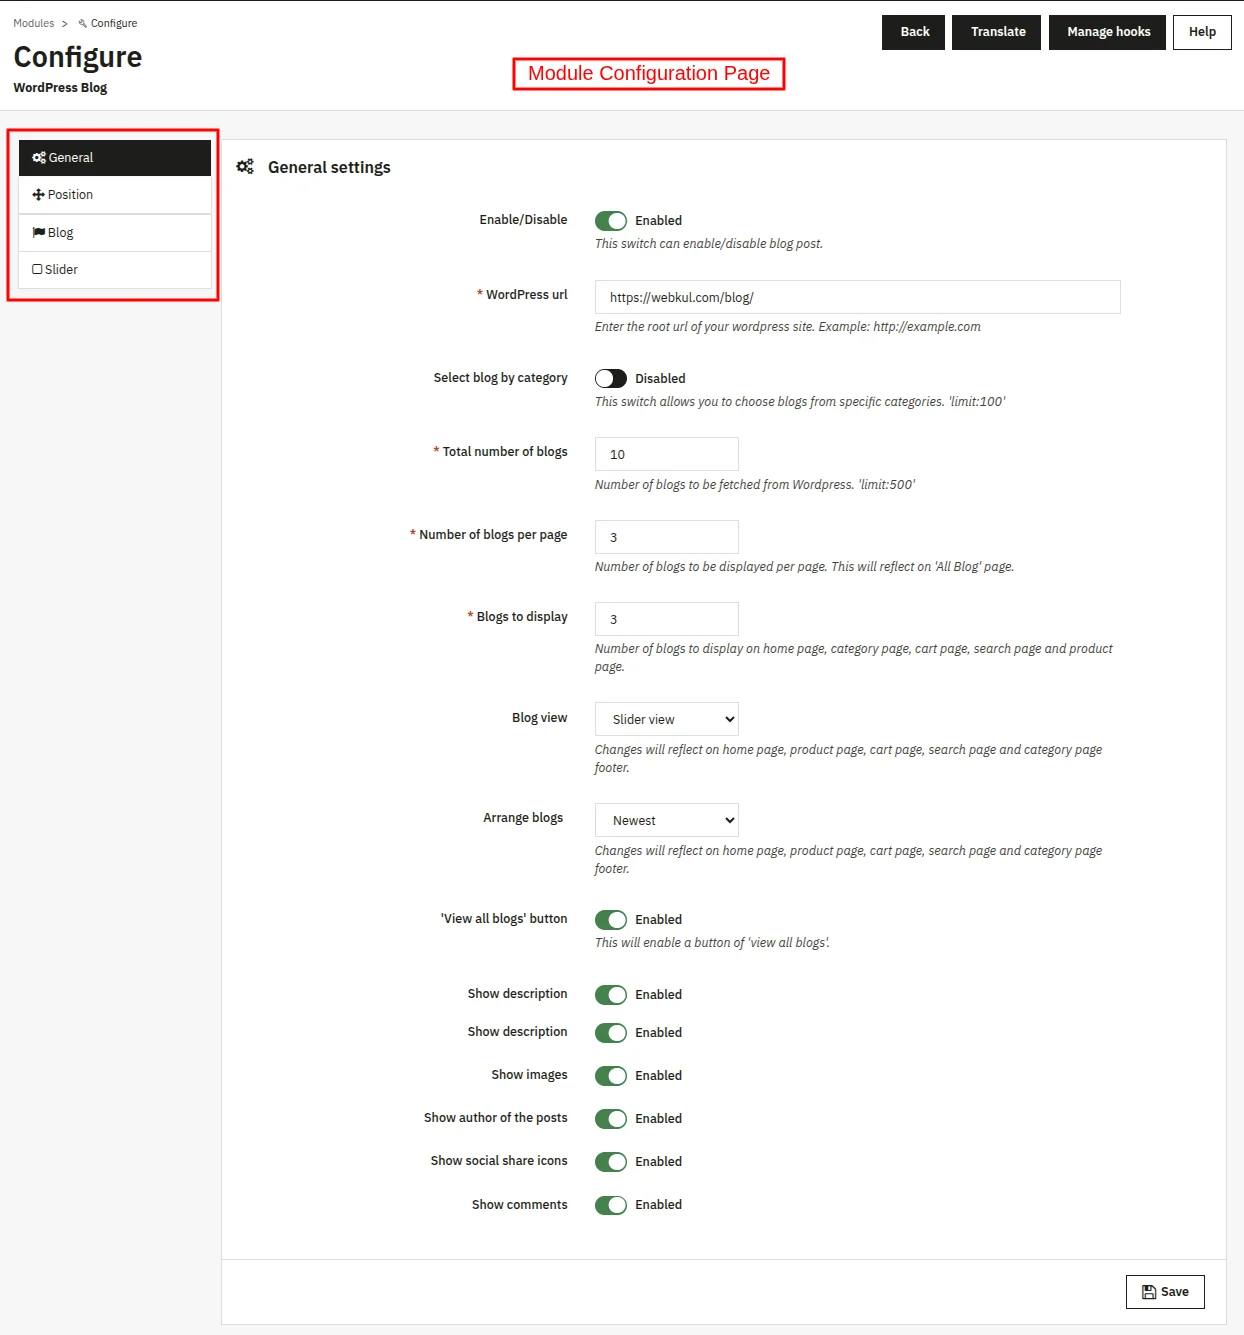Go to Modules breadcrumb link
Viewport: 1244px width, 1335px height.
coord(34,24)
